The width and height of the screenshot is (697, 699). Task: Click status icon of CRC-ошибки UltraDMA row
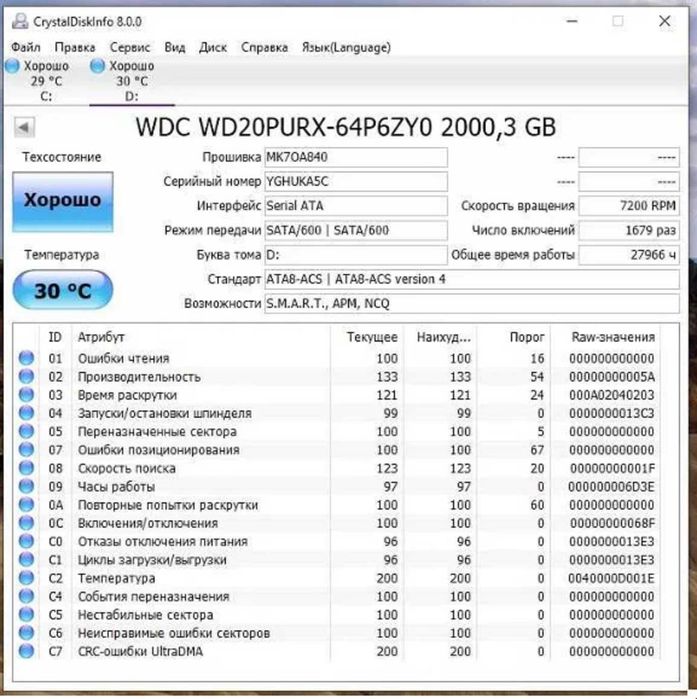click(26, 651)
